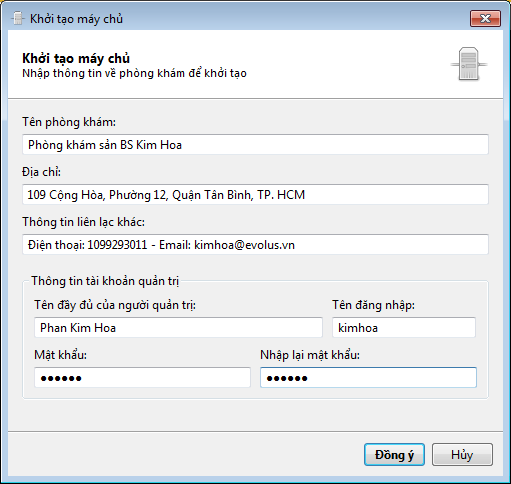Screen dimensions: 511x484
Task: Click the Địa chỉ label text
Action: [x=42, y=172]
